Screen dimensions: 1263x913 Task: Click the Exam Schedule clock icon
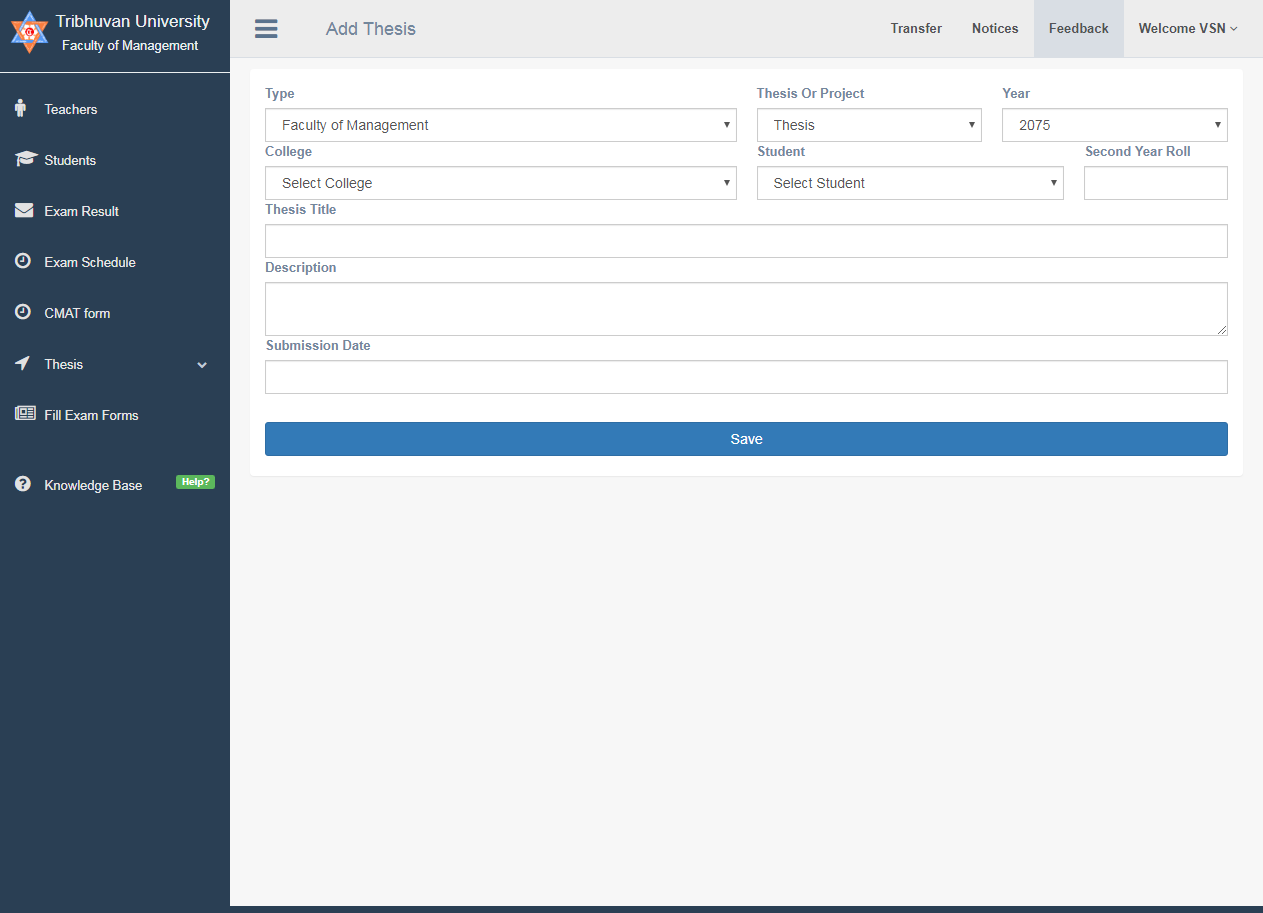23,261
